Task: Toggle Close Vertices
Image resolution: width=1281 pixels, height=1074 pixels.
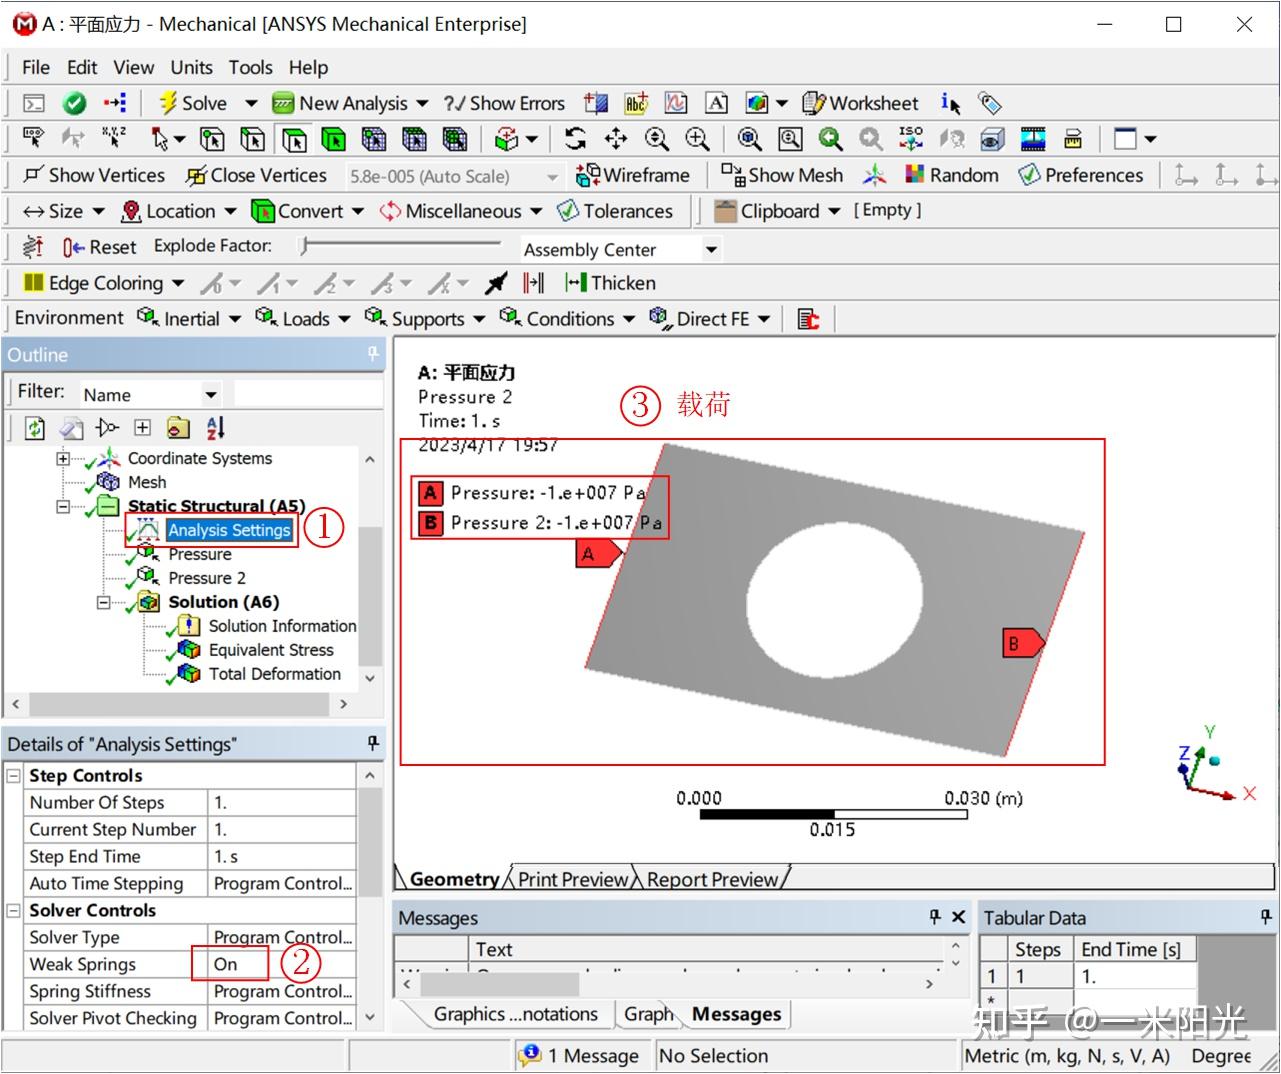Action: click(257, 175)
